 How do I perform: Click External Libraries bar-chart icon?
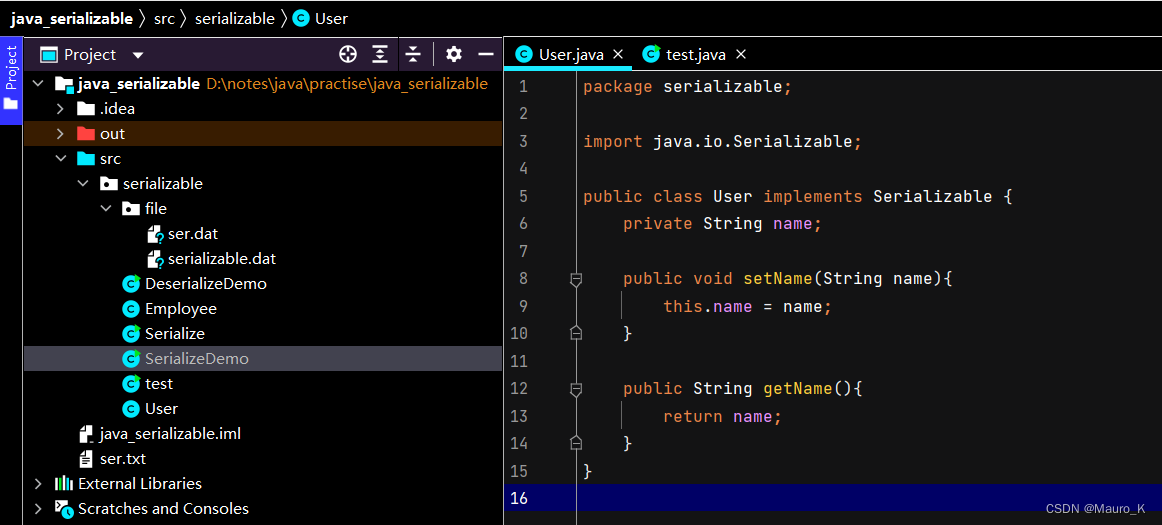click(x=64, y=483)
